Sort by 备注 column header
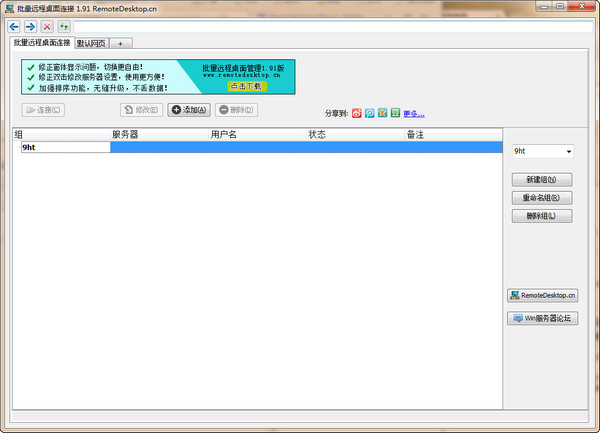The height and width of the screenshot is (433, 600). pos(453,135)
